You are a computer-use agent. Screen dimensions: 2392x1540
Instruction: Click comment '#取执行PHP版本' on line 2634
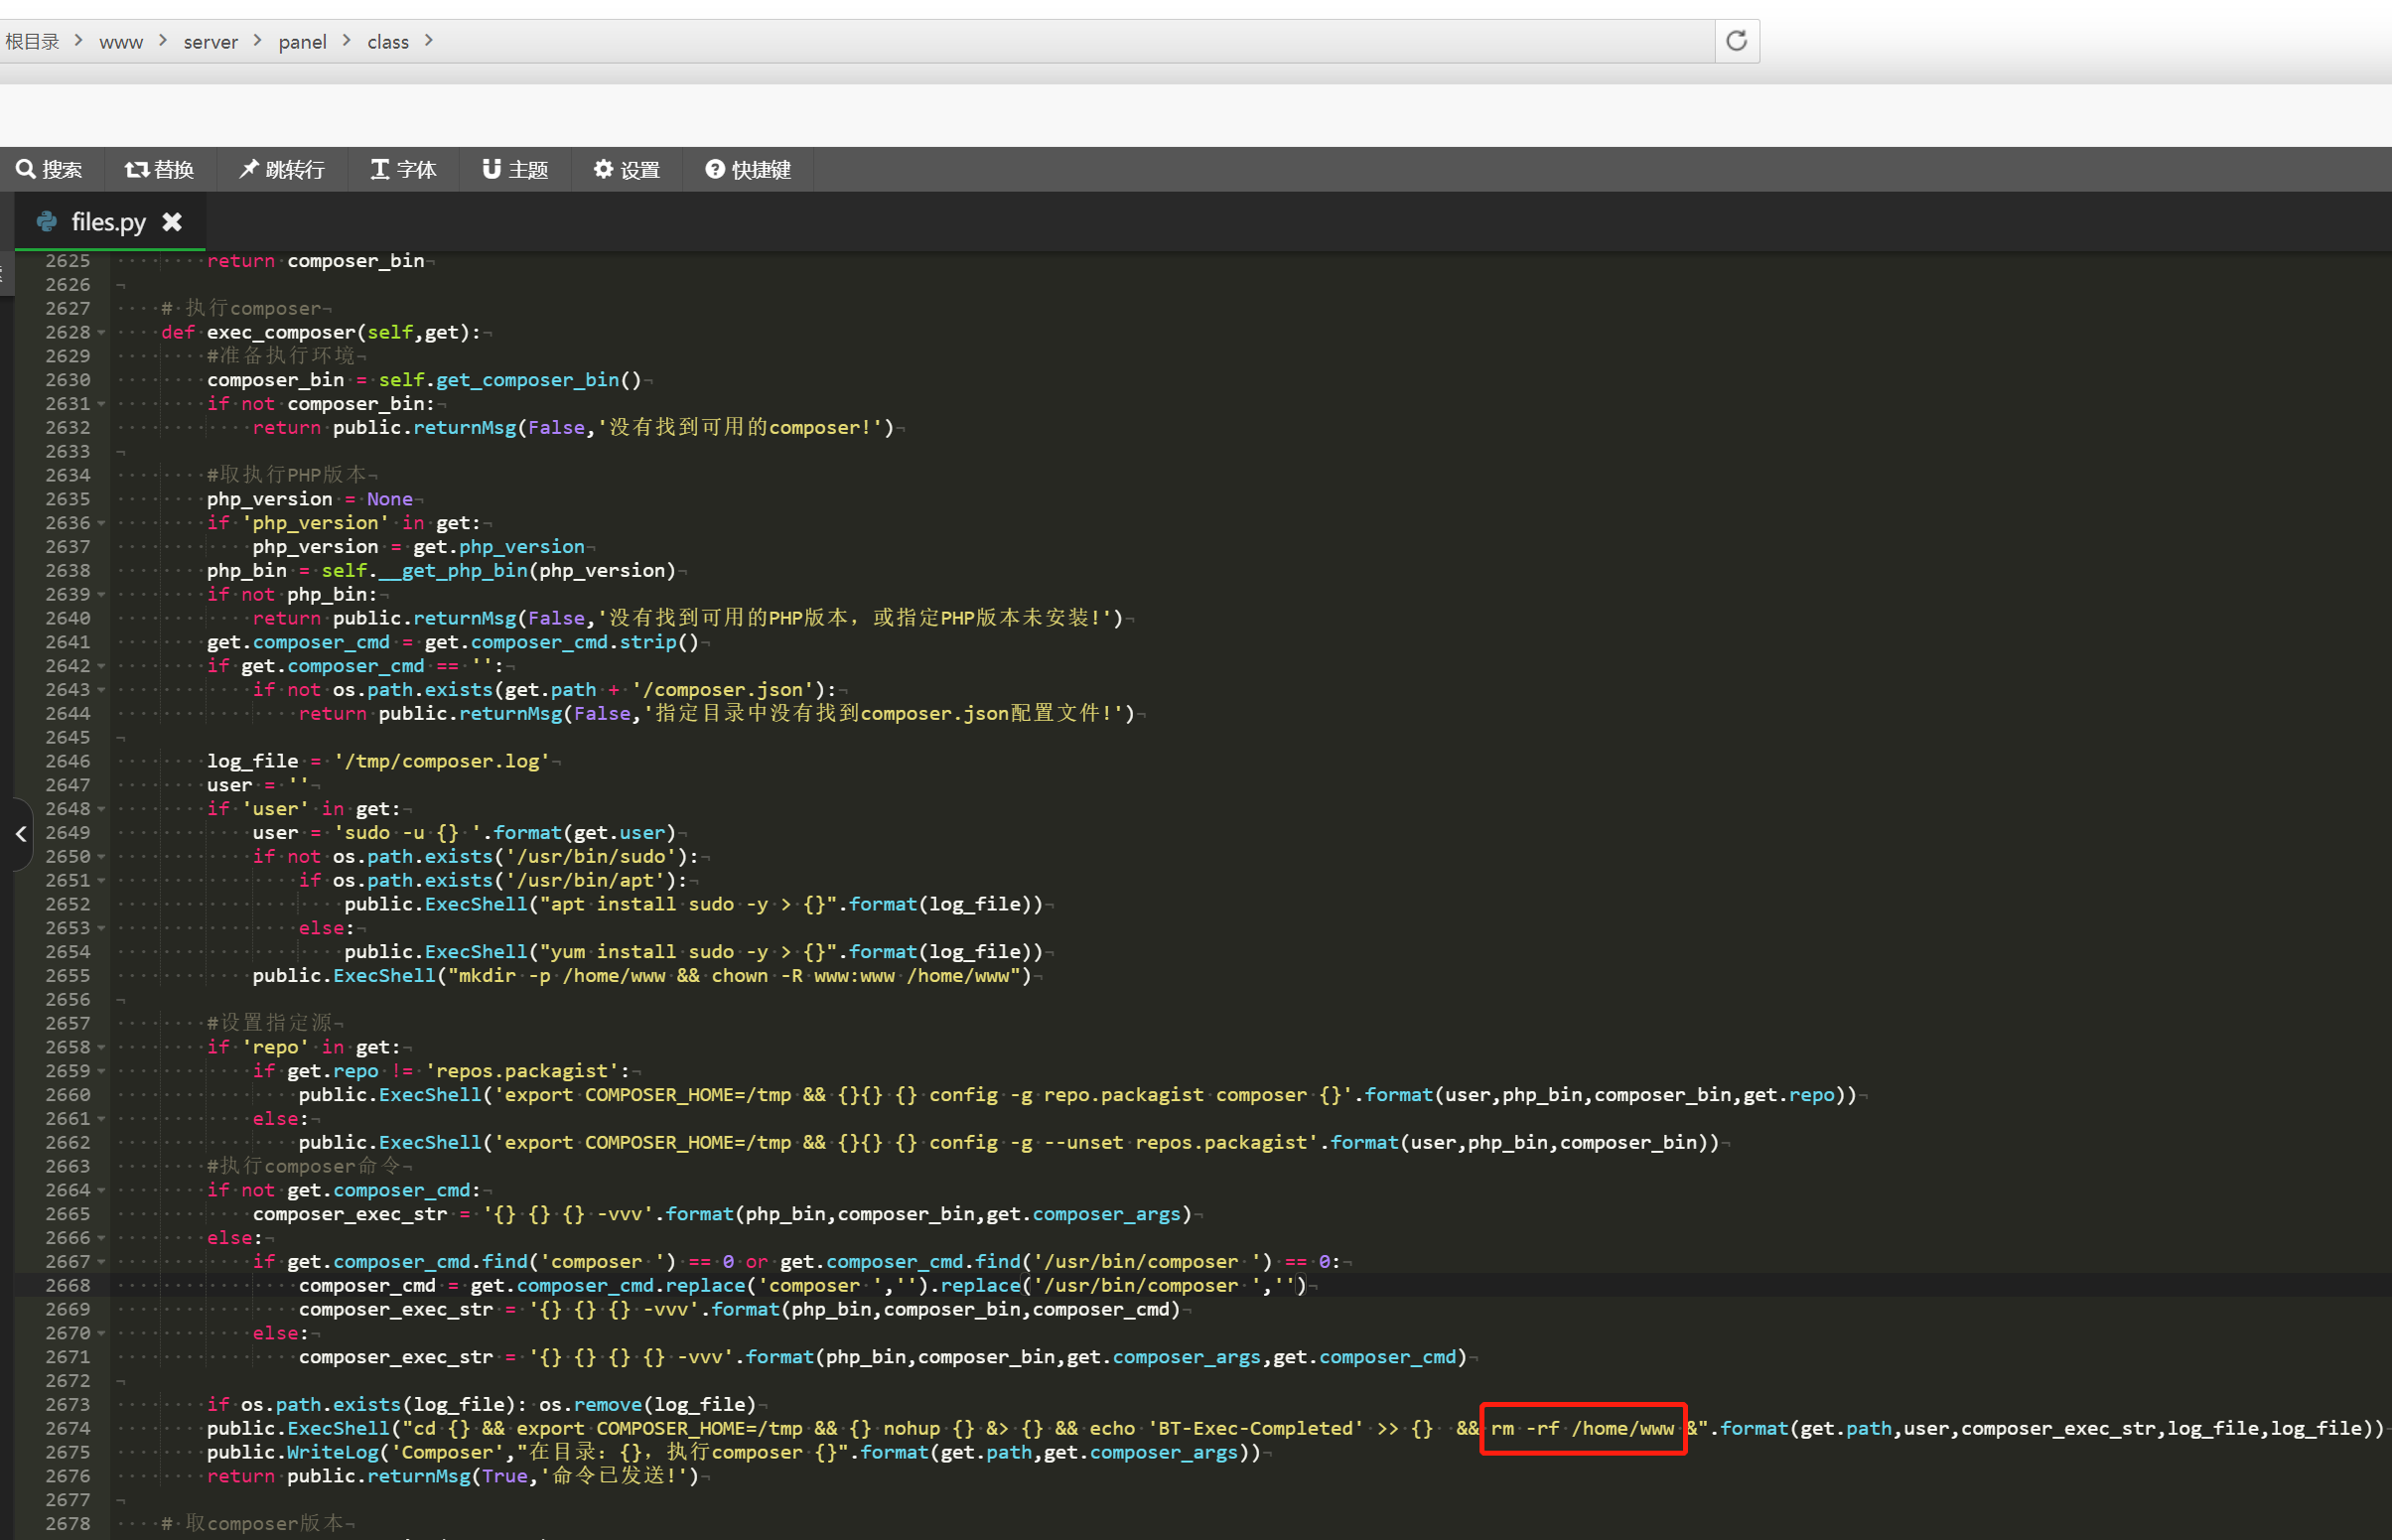[x=287, y=475]
